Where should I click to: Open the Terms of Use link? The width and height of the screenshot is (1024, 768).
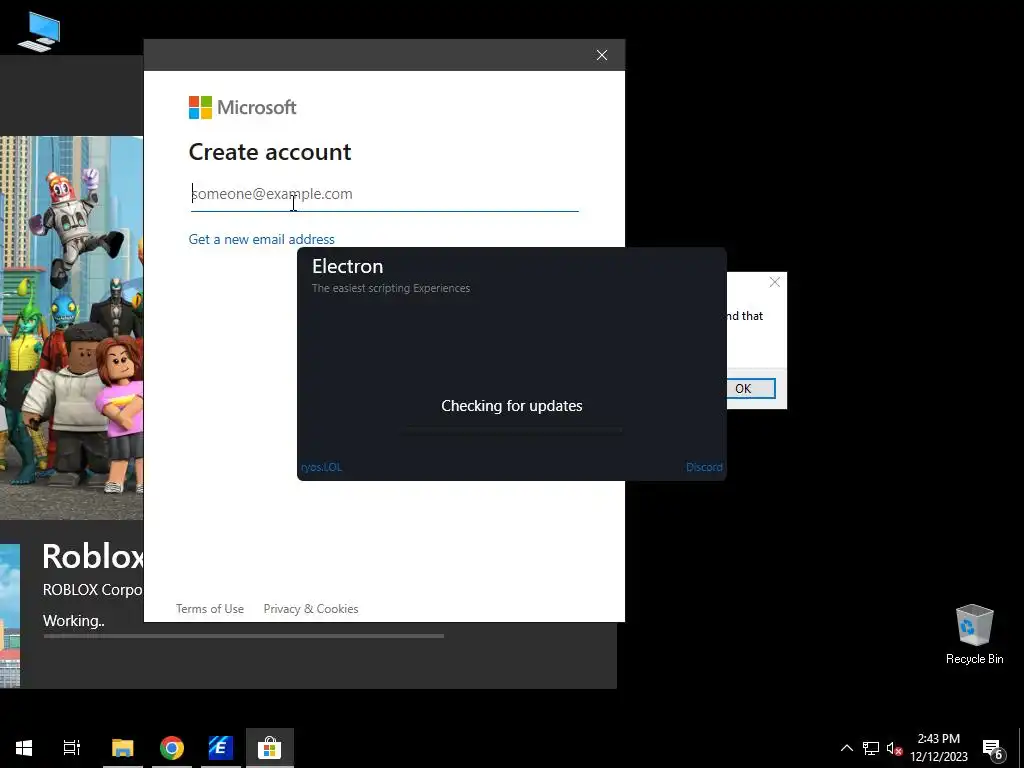click(210, 609)
